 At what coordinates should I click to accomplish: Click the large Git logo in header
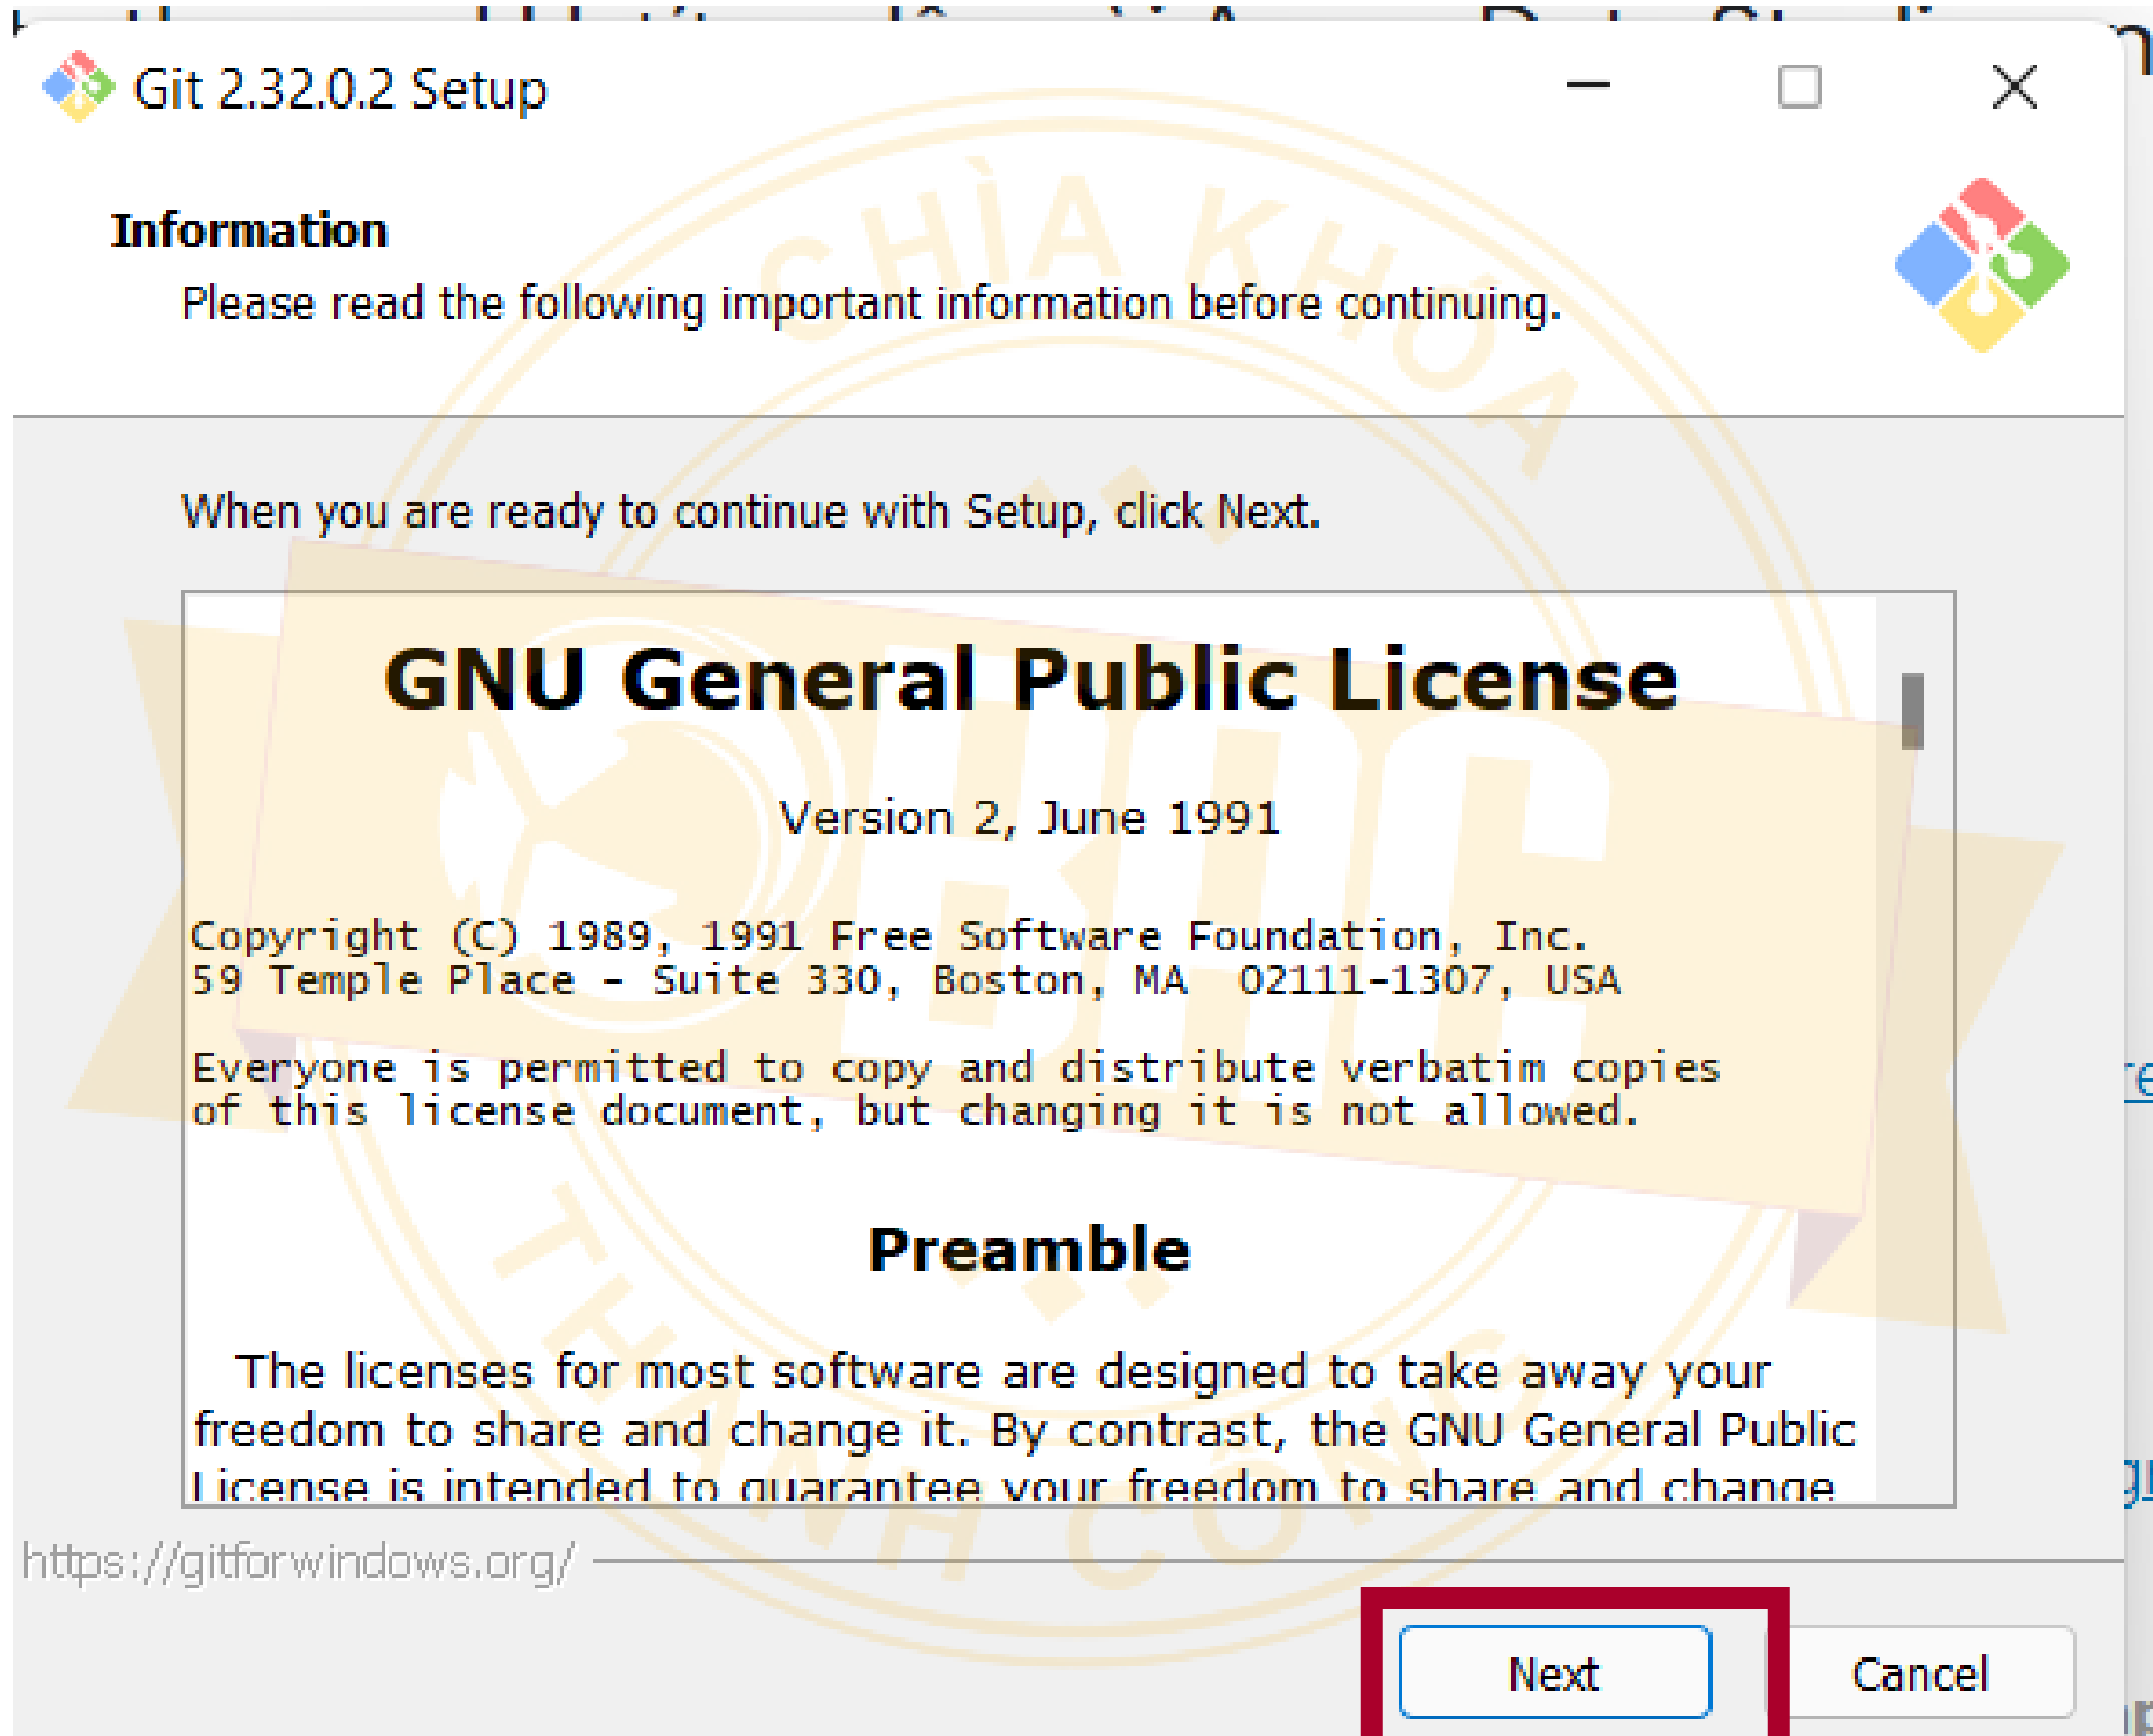[1982, 265]
